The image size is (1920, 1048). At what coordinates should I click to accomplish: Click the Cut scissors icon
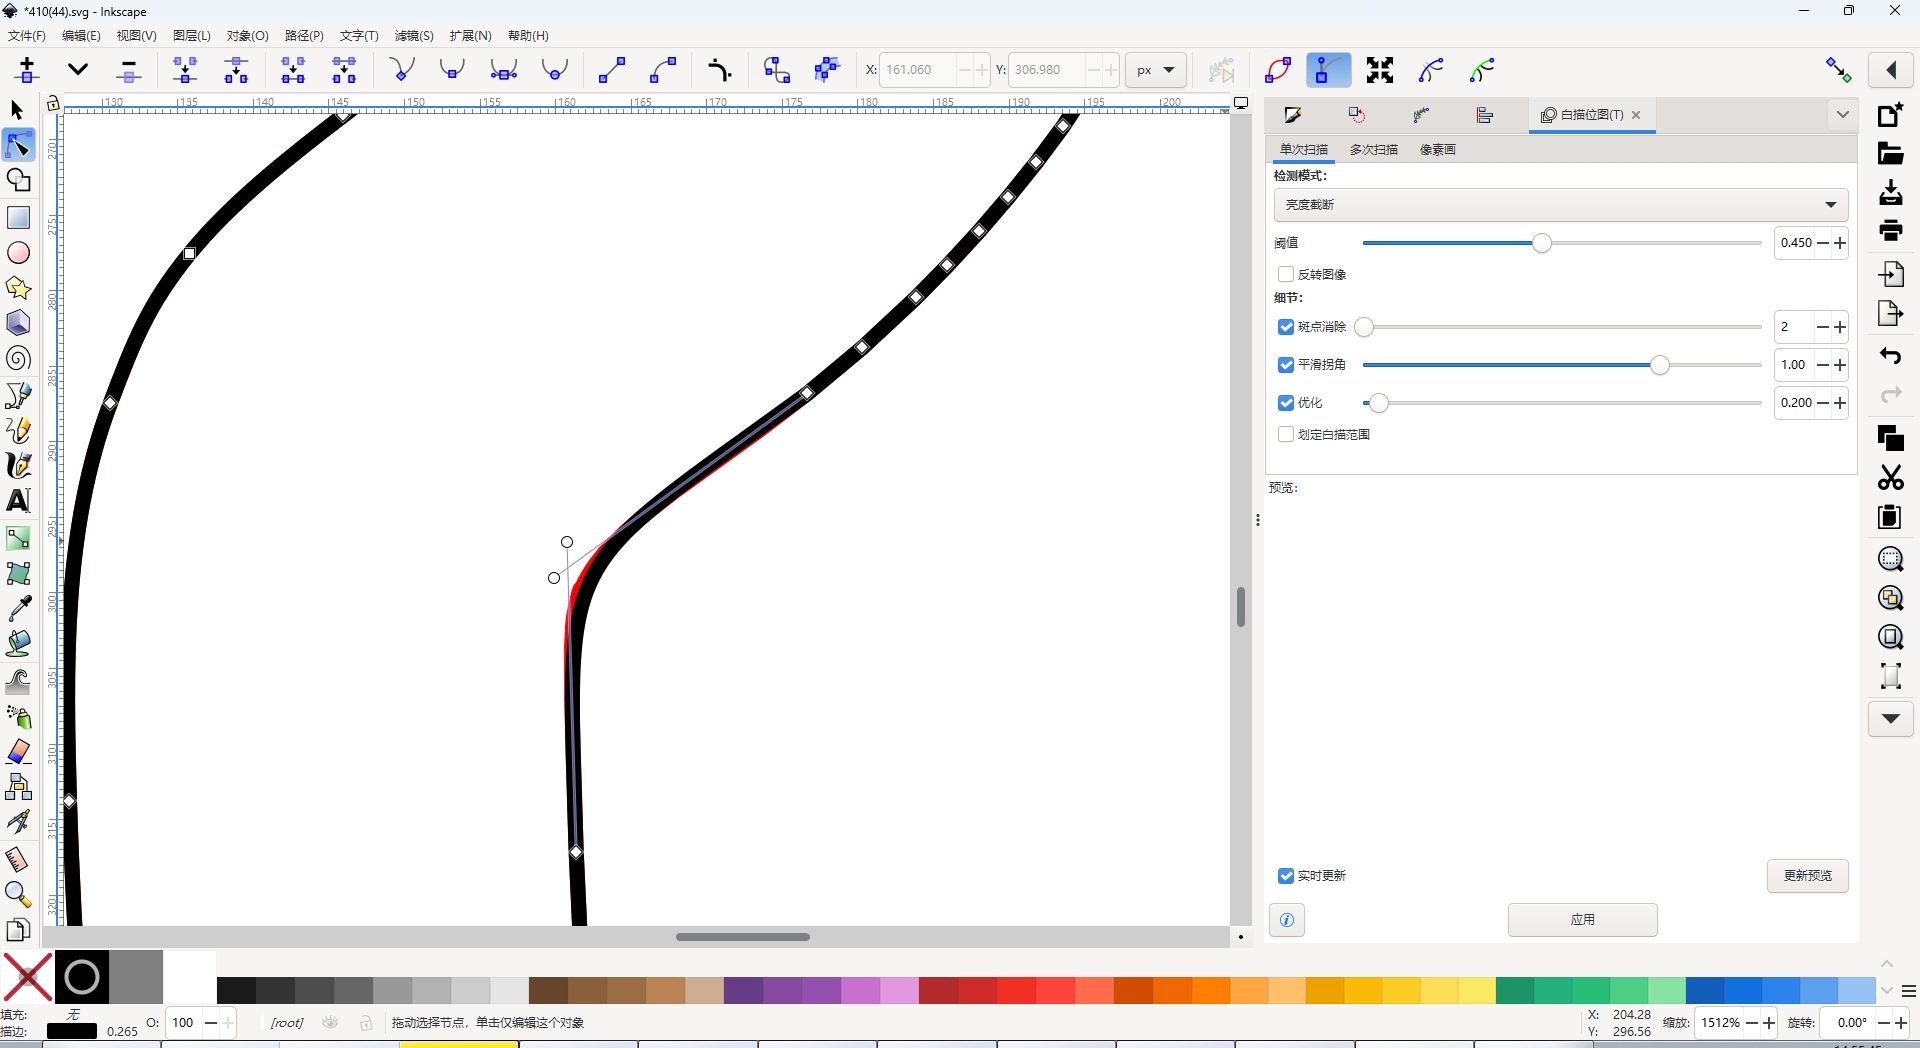tap(1890, 478)
